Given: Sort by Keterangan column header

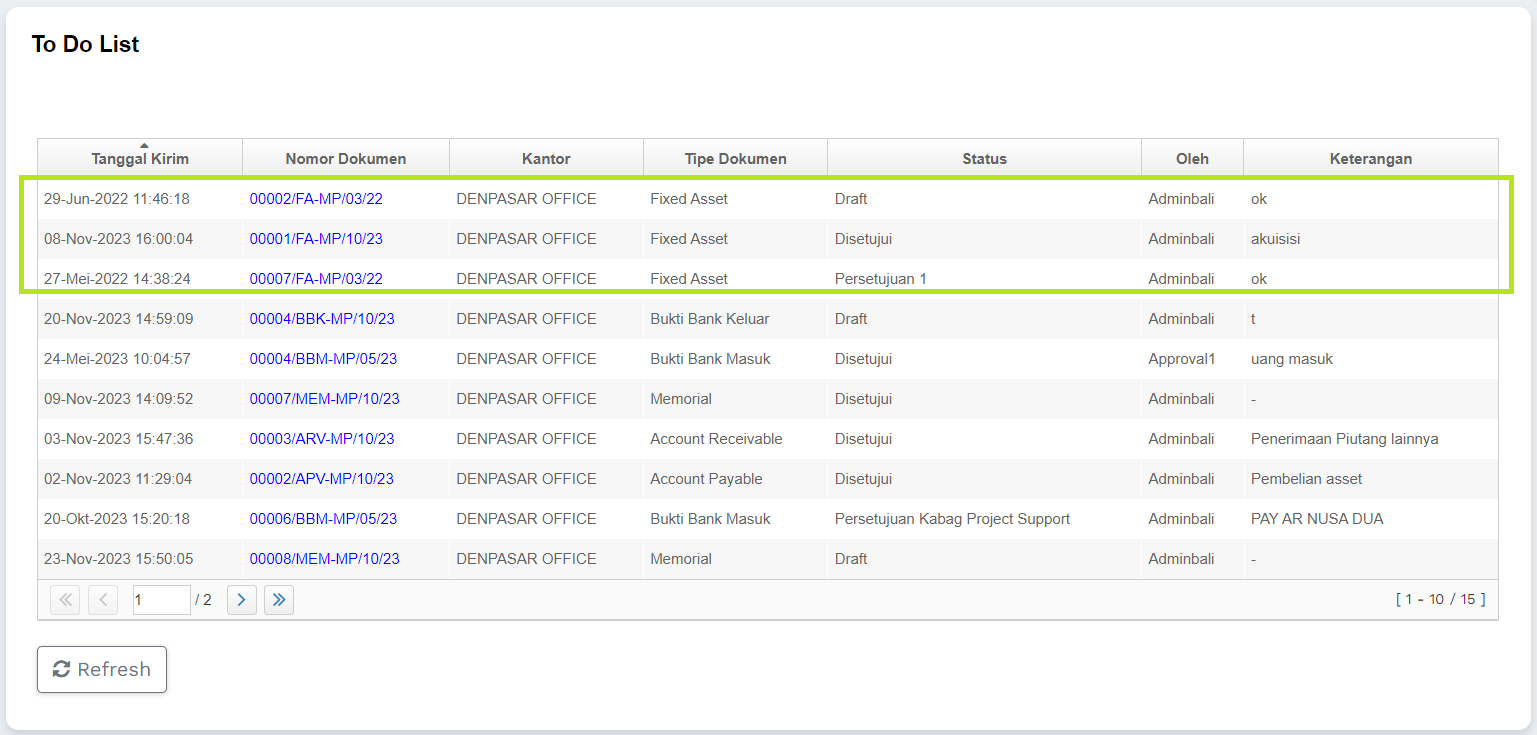Looking at the screenshot, I should (1370, 158).
